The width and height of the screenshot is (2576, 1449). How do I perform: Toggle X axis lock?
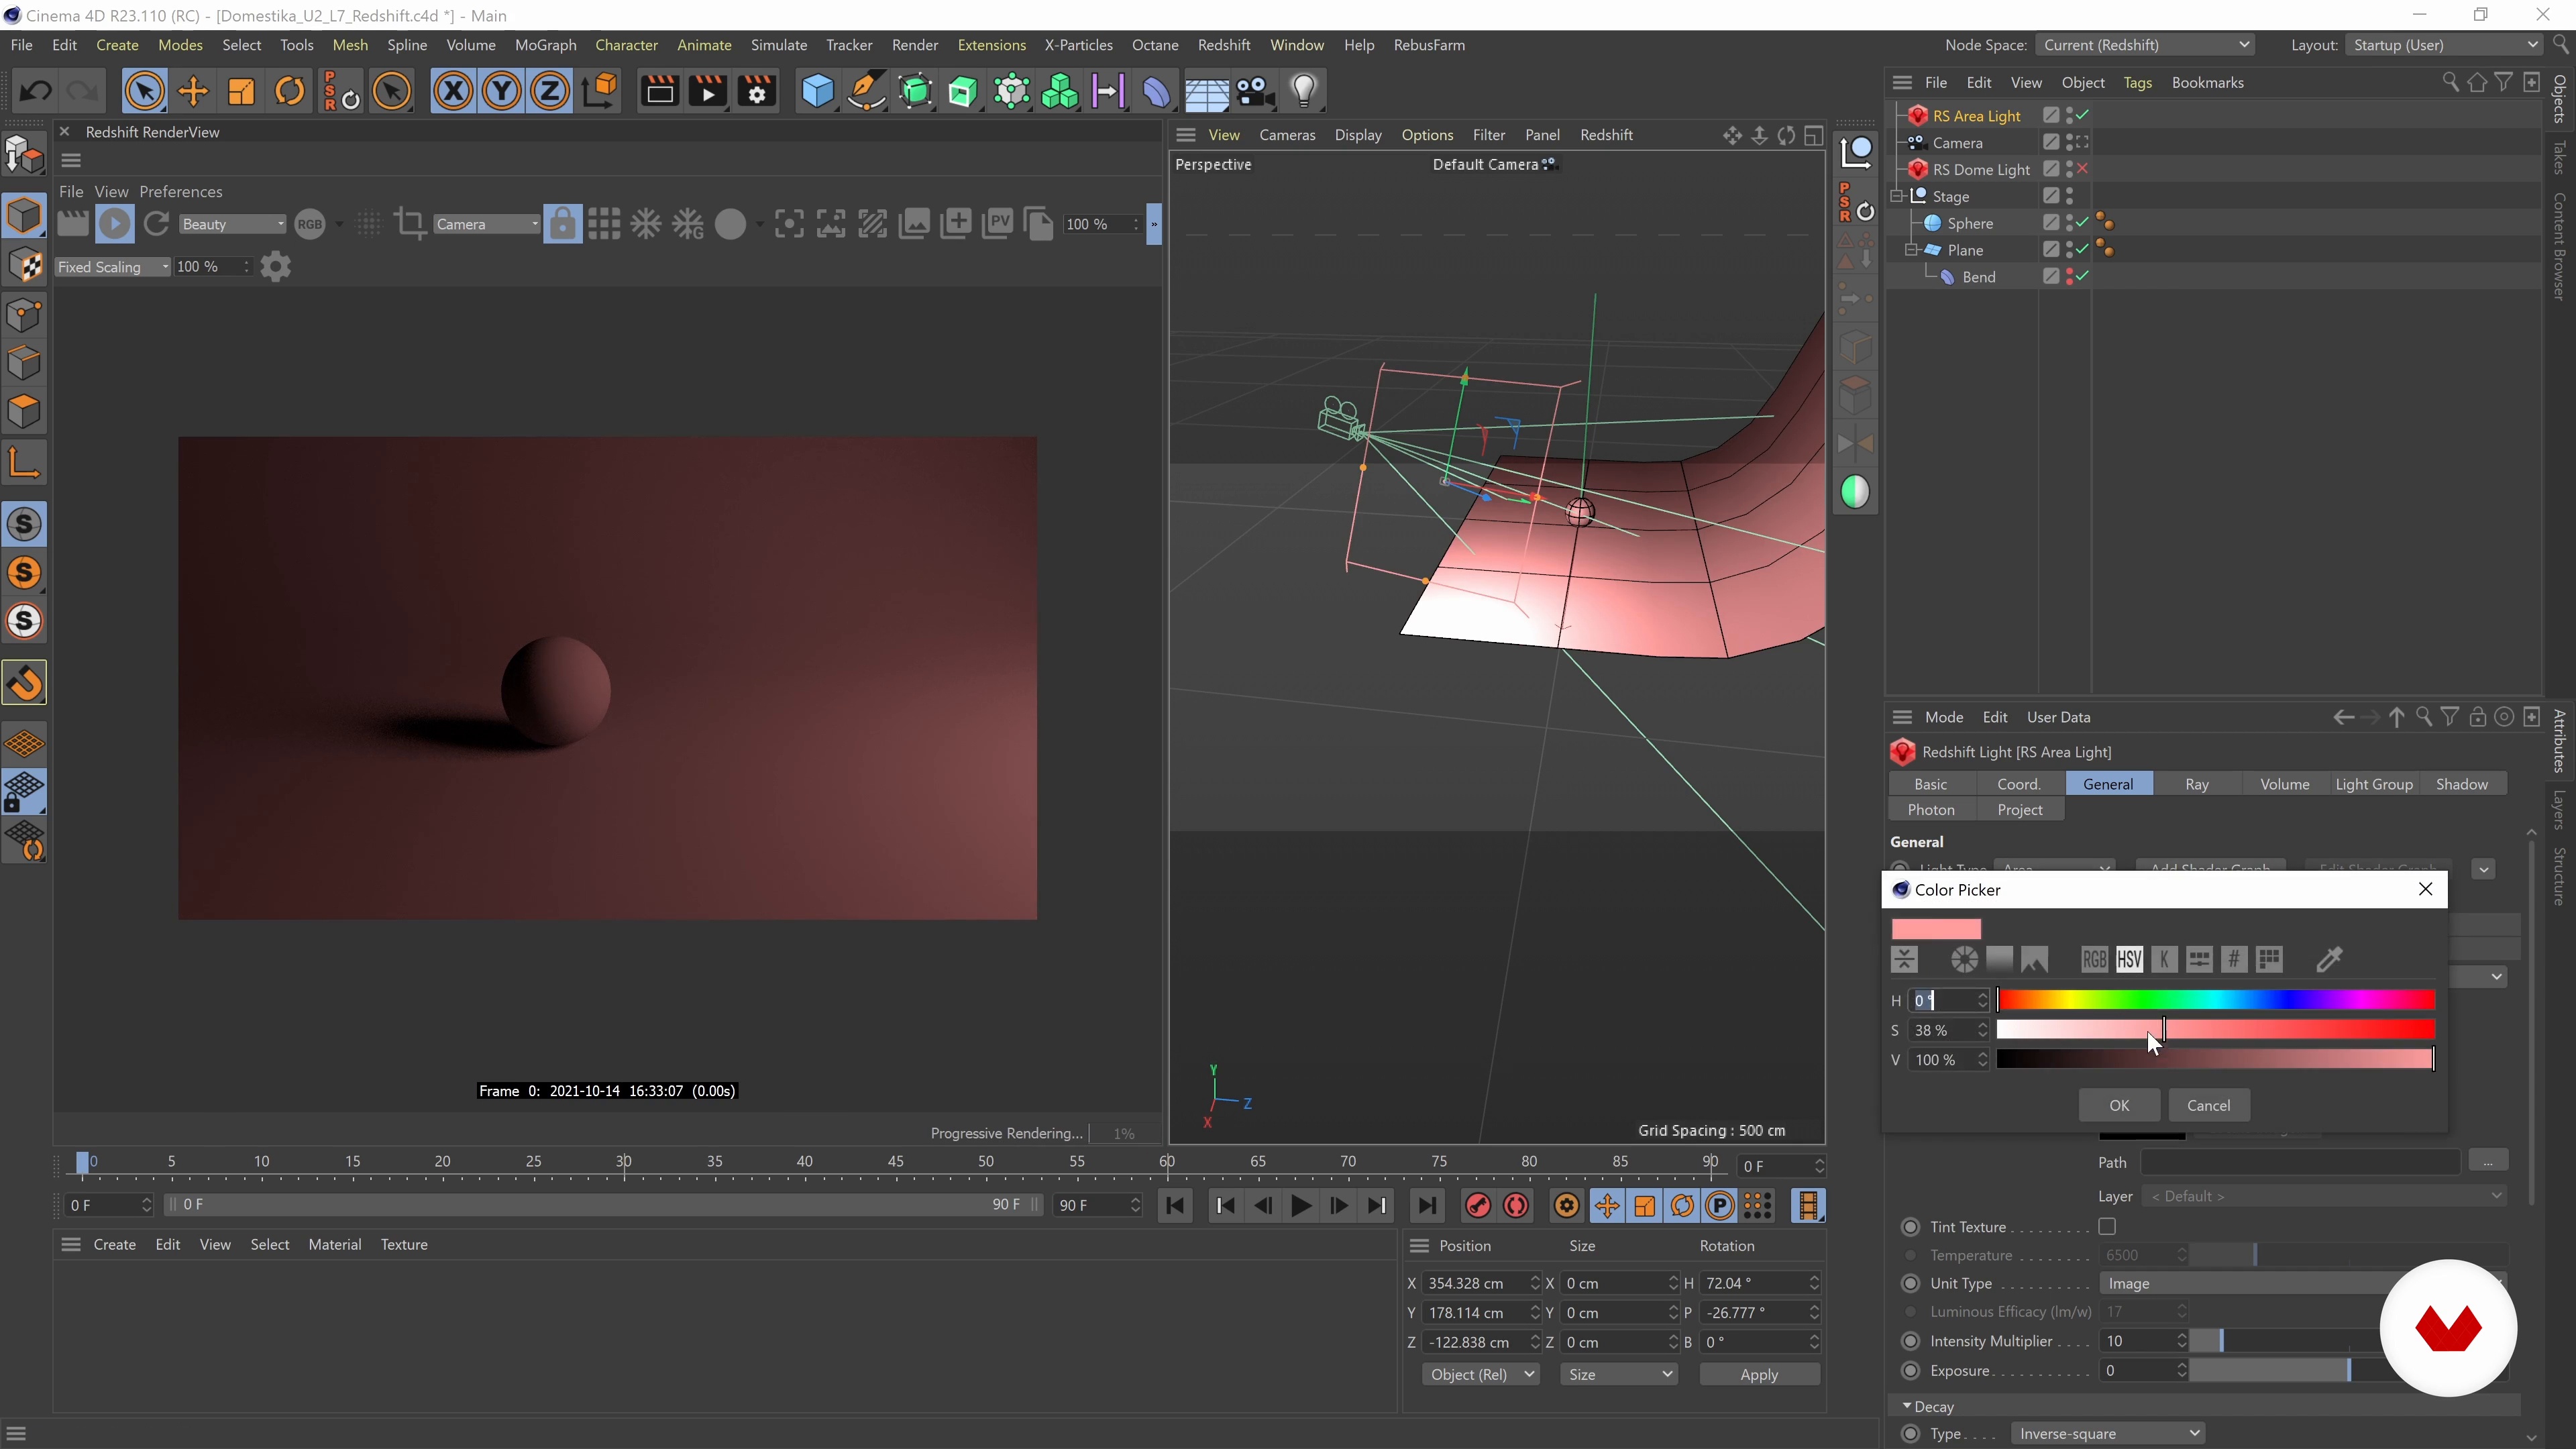click(453, 92)
